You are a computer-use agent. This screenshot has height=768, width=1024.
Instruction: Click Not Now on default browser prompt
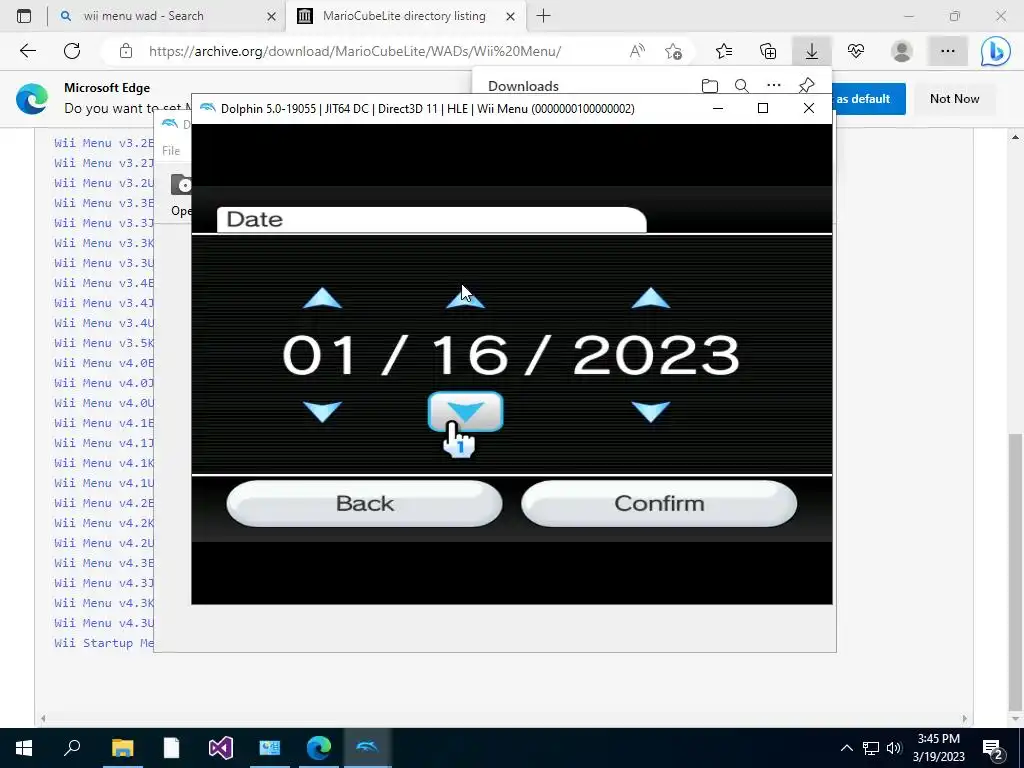pos(954,99)
